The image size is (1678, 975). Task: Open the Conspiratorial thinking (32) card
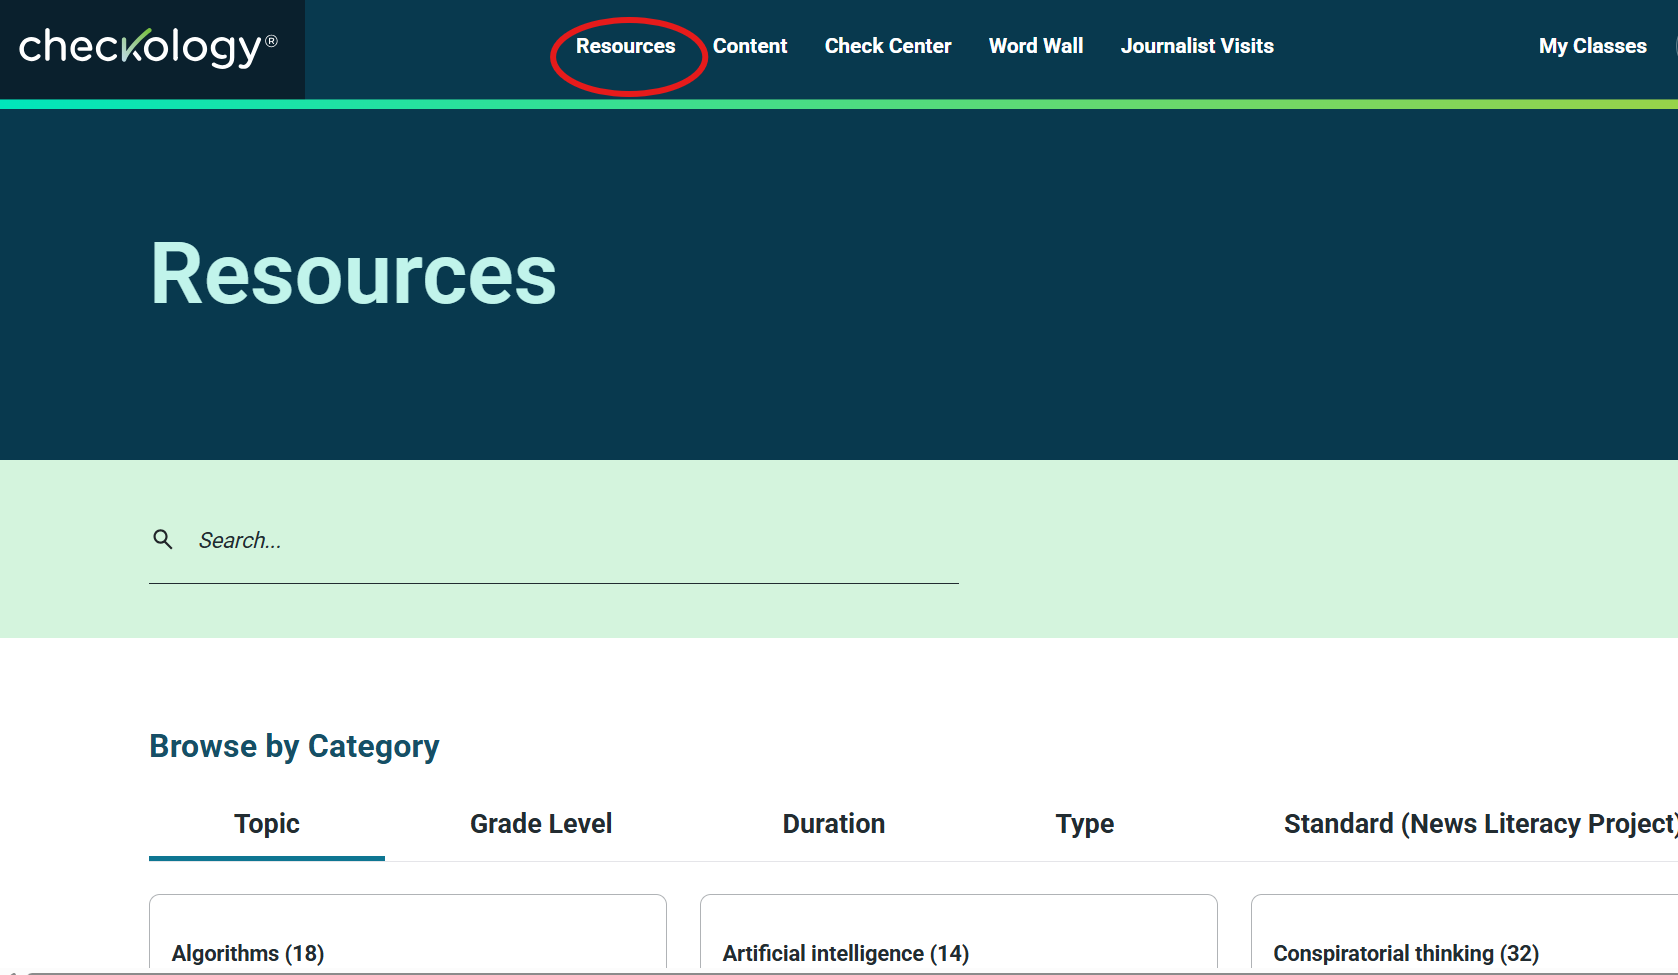(x=1465, y=934)
